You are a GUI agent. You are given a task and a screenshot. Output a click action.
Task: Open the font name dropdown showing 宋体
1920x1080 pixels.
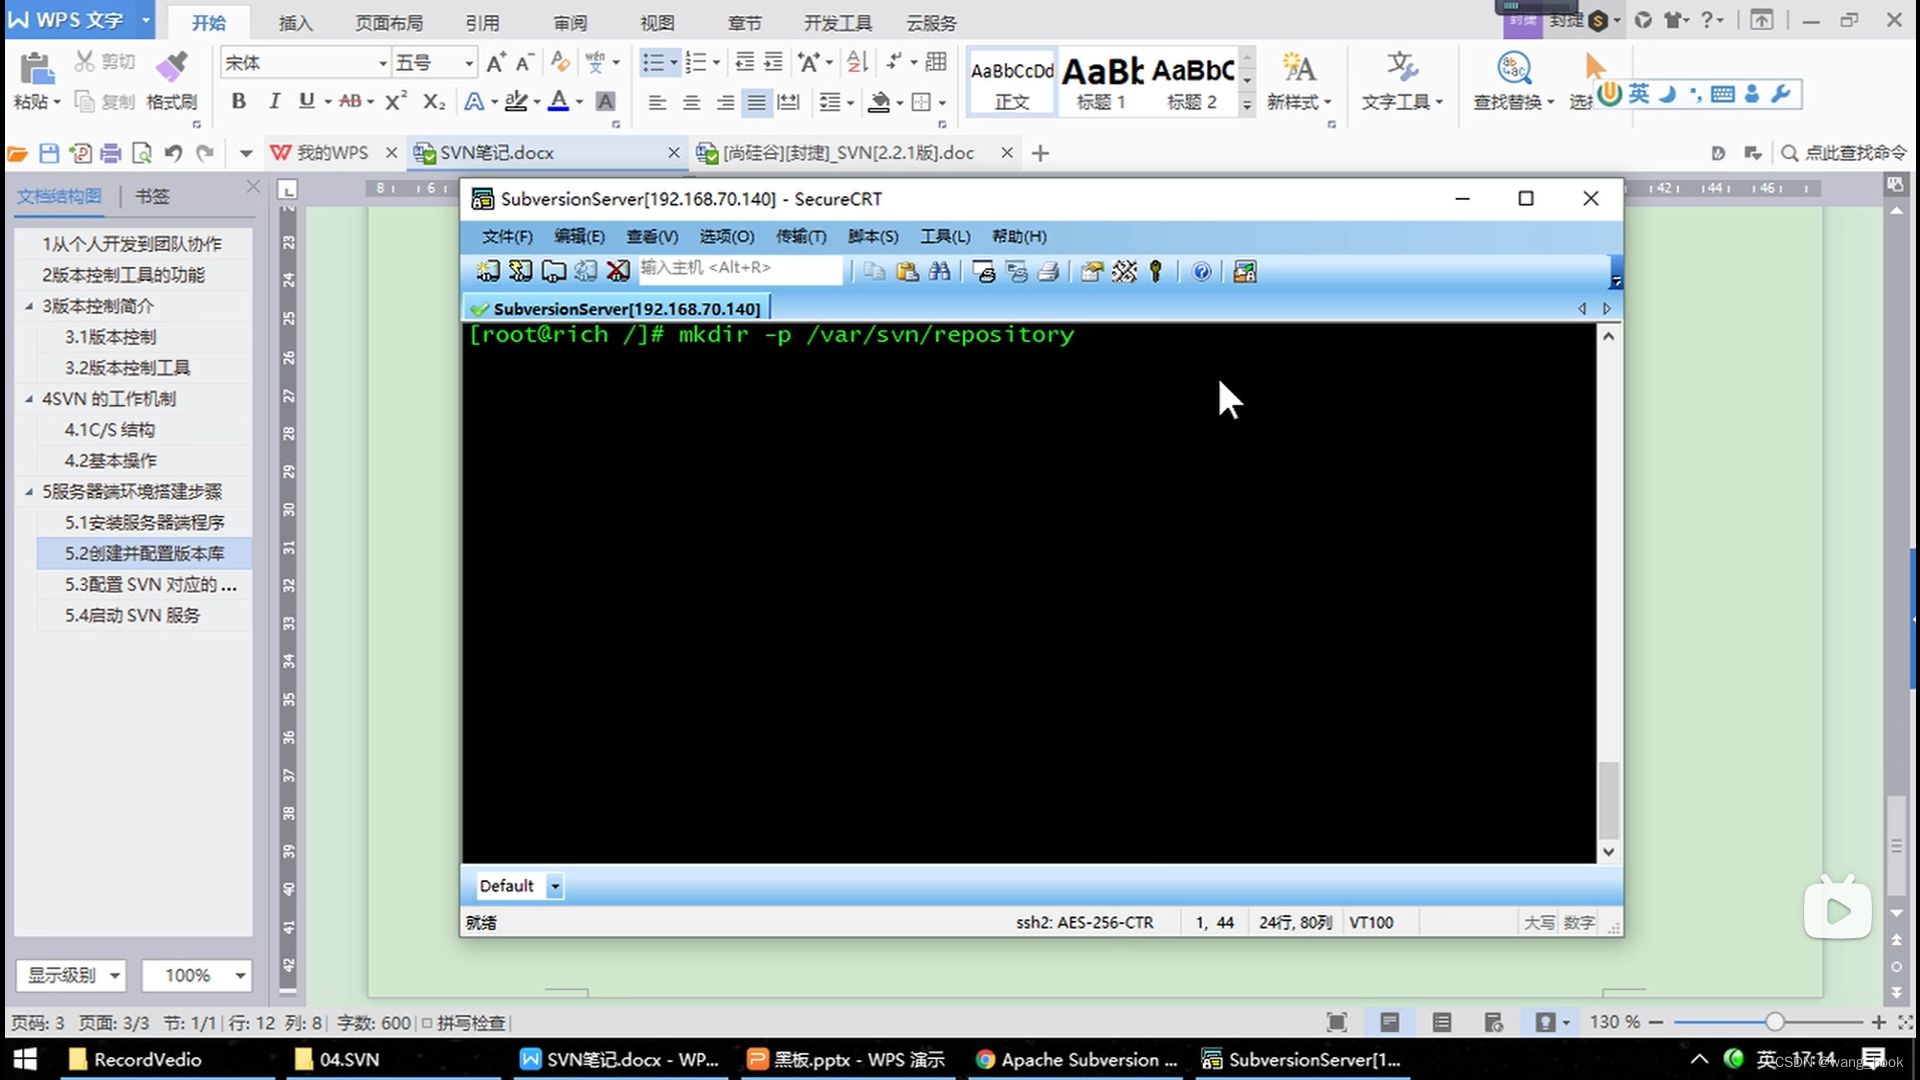click(382, 63)
